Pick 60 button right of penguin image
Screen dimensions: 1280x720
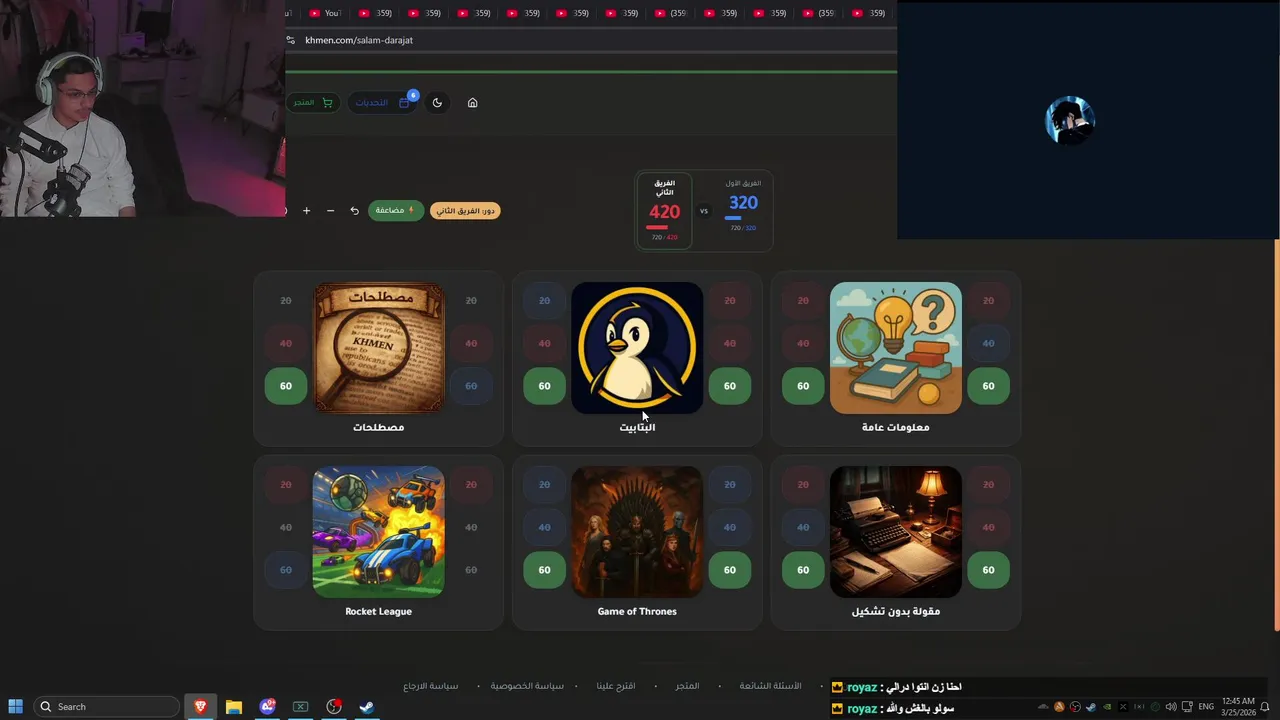click(729, 385)
